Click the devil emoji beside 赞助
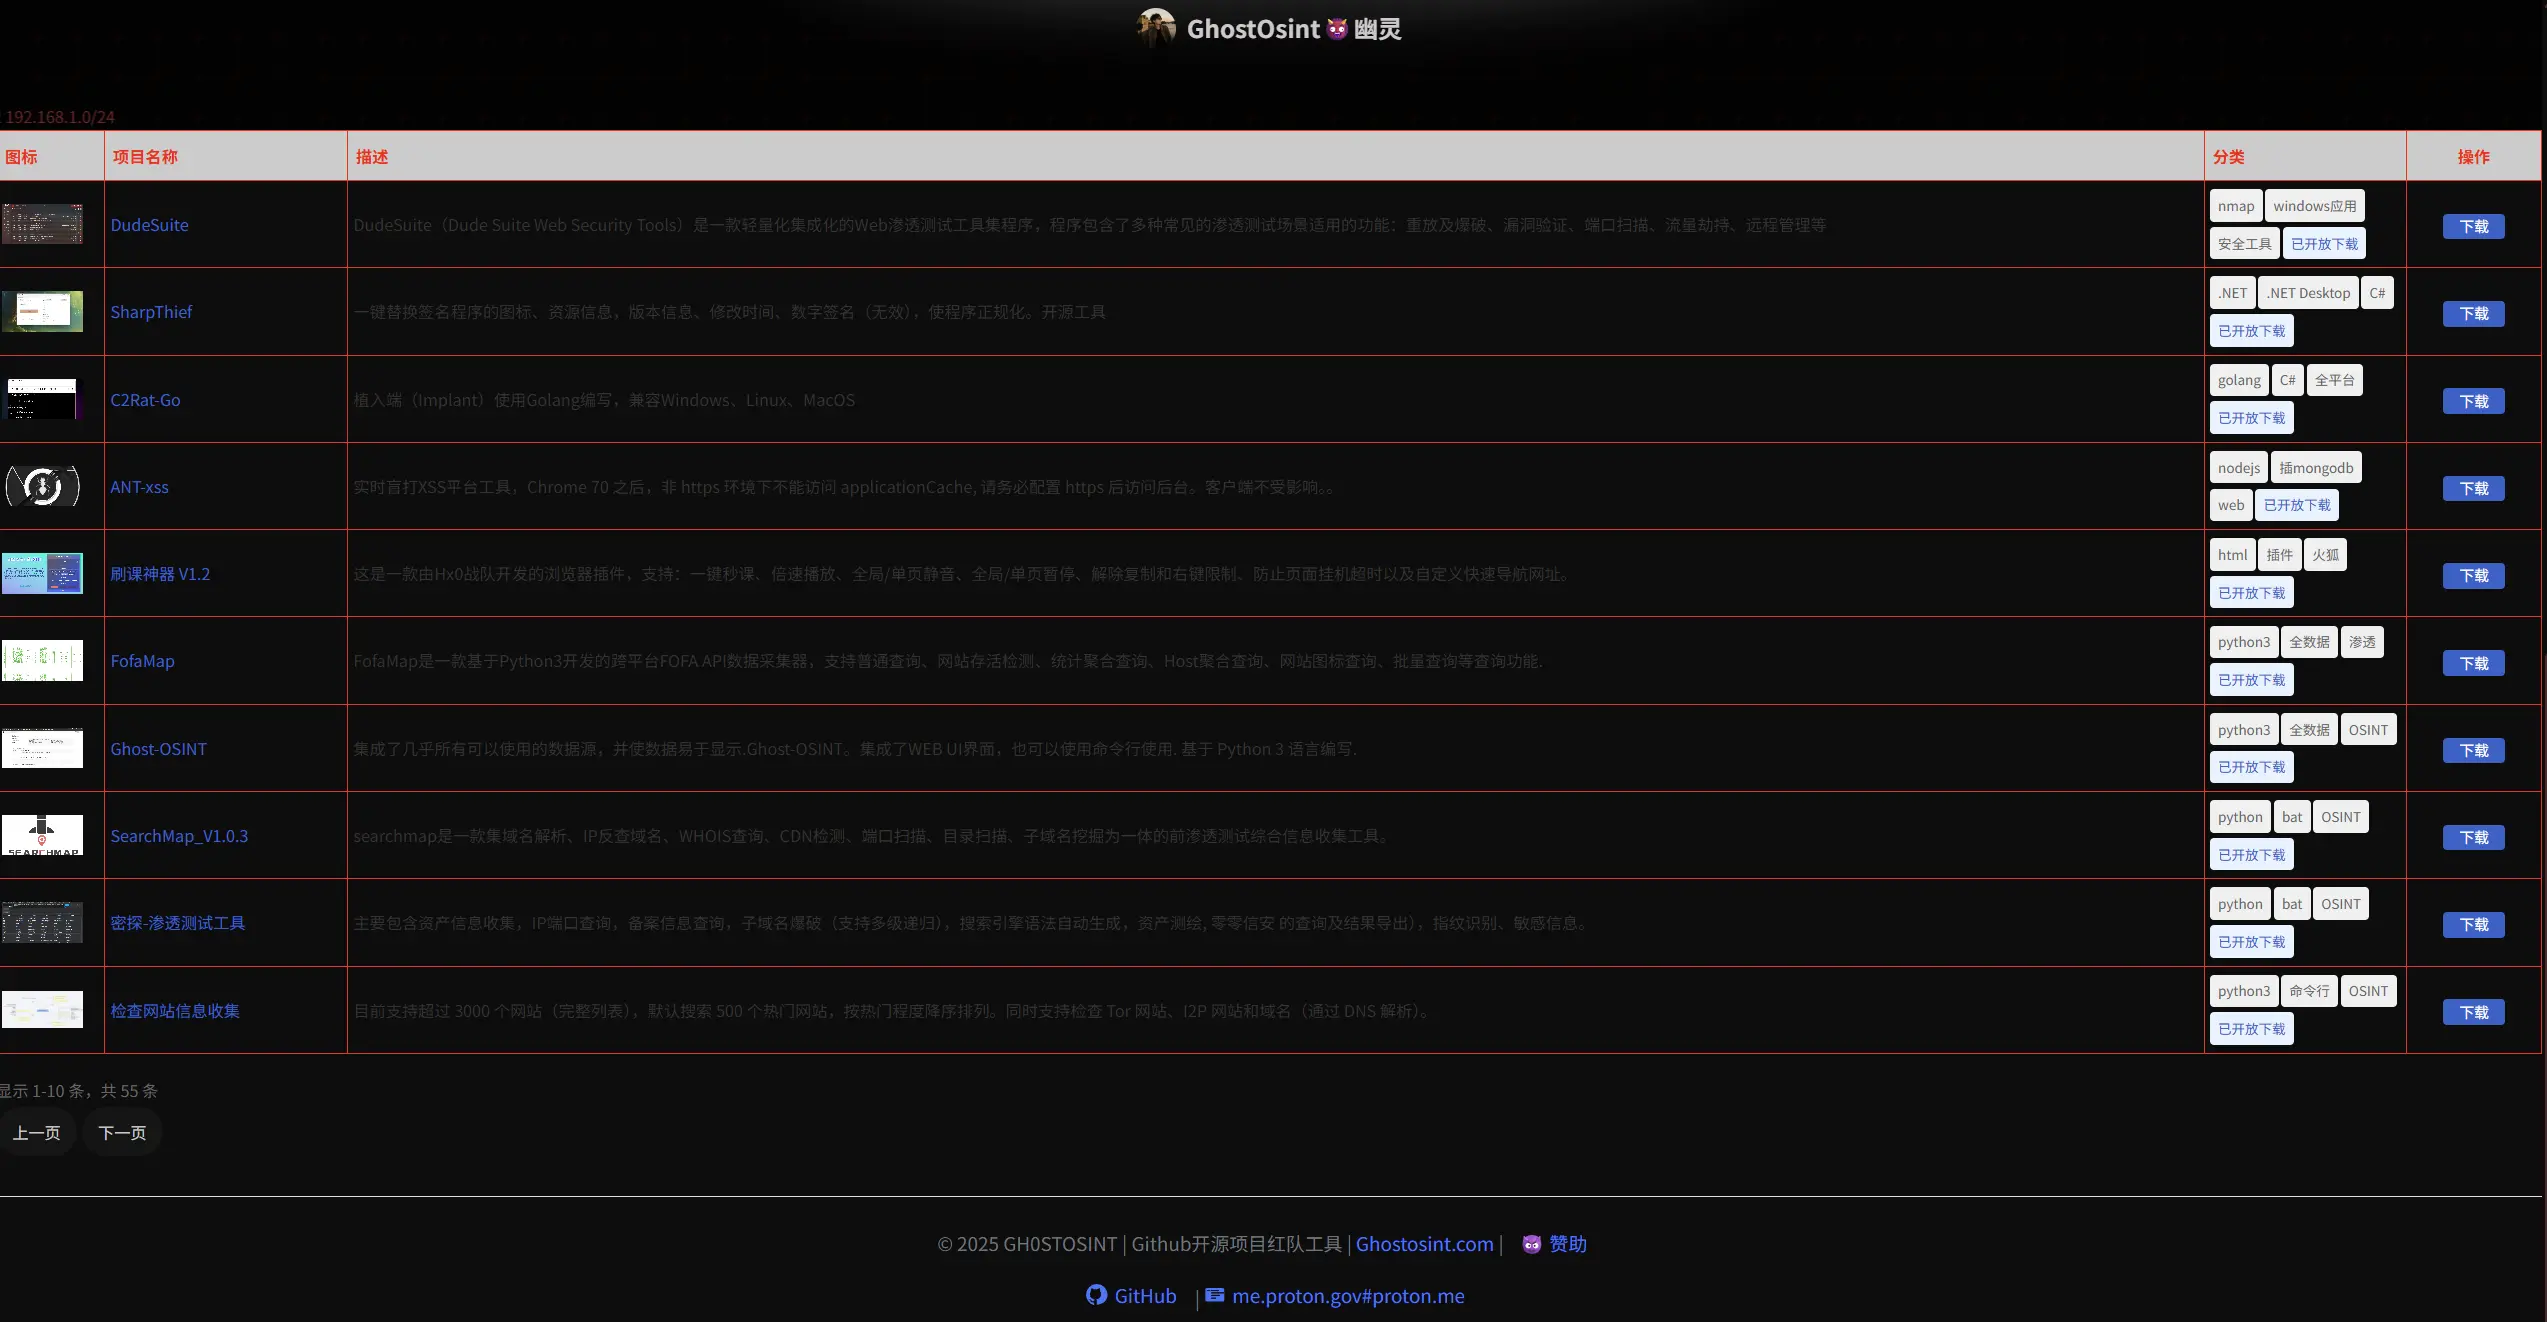Image resolution: width=2547 pixels, height=1322 pixels. pos(1531,1244)
